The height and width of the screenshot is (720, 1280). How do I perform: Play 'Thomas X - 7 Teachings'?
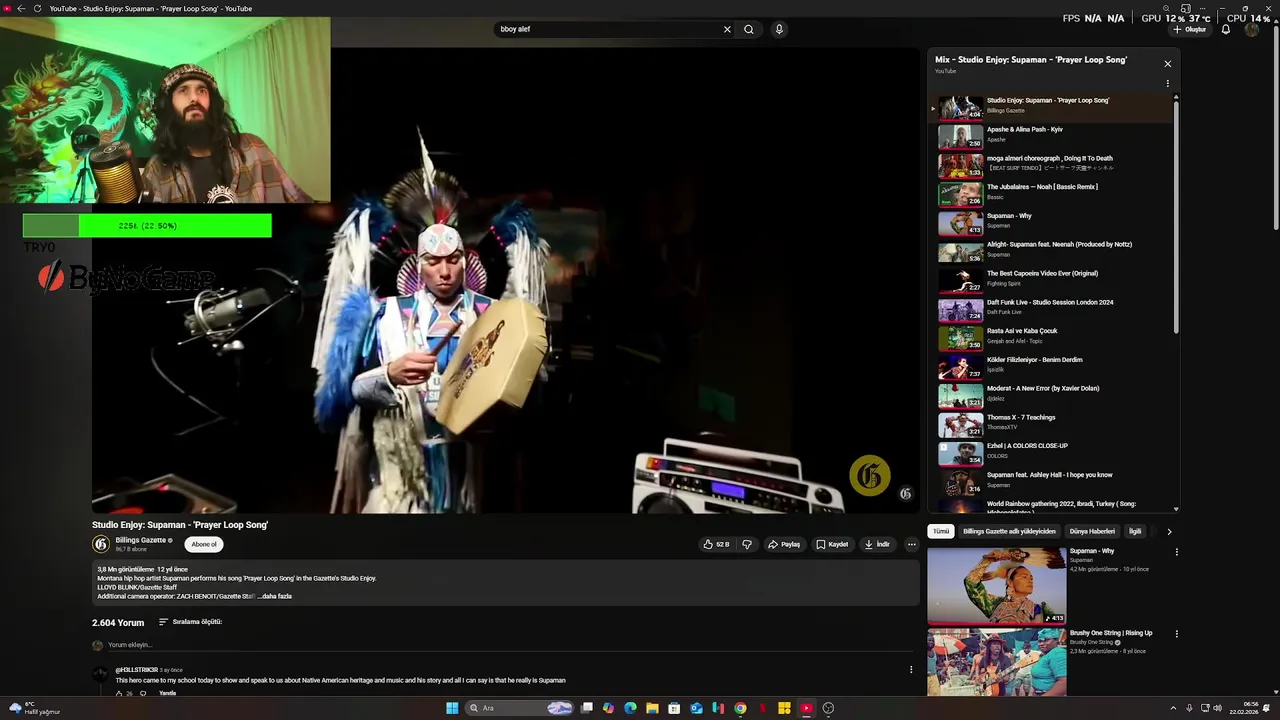coord(1050,424)
